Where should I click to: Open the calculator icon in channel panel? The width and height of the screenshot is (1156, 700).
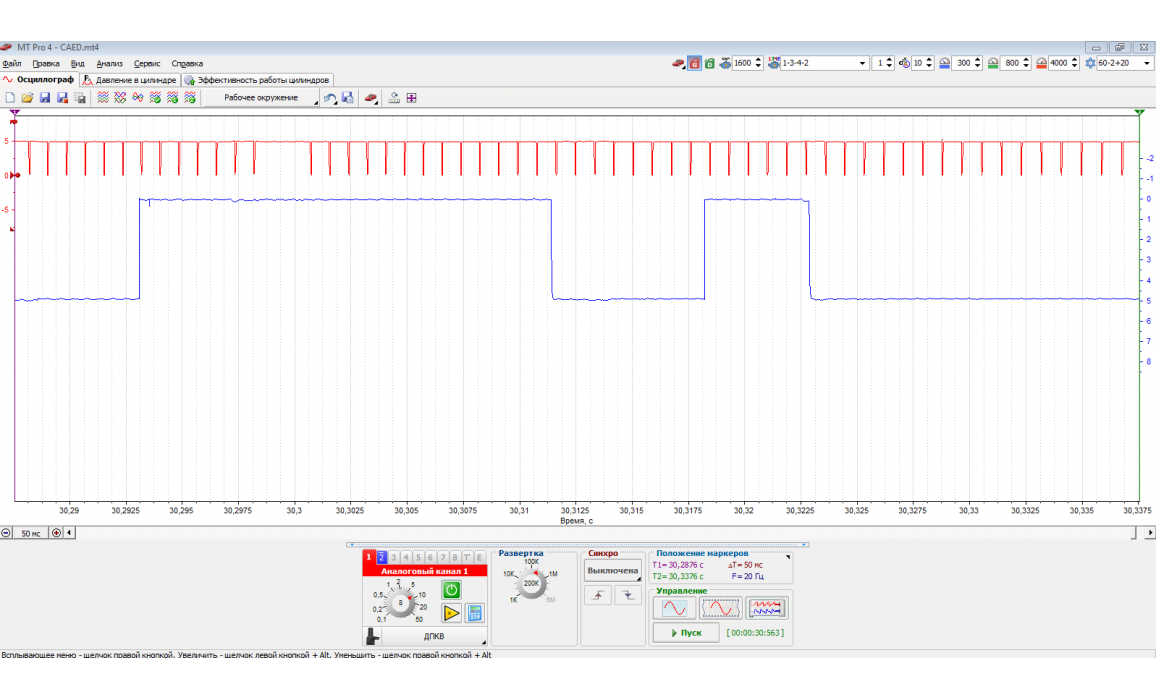pos(475,613)
